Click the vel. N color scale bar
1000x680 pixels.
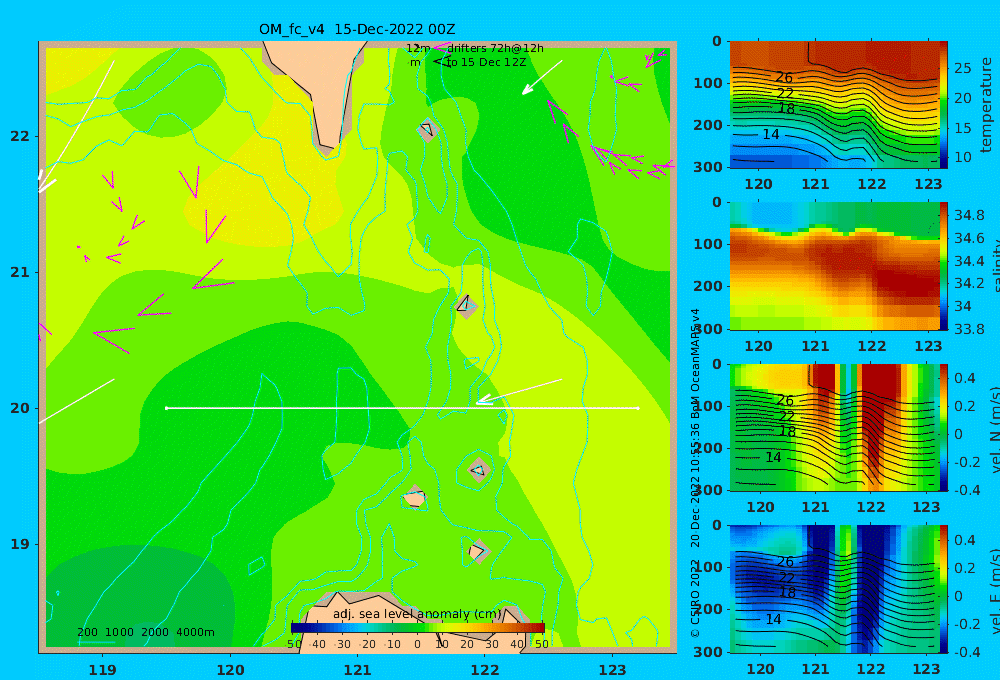pyautogui.click(x=944, y=427)
